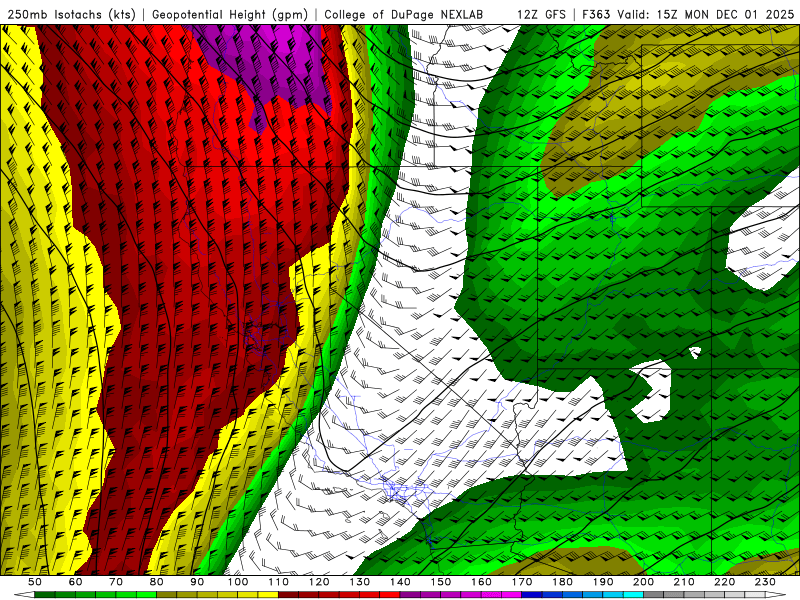The width and height of the screenshot is (800, 600).
Task: Click the 170 value on the color scale
Action: click(x=522, y=582)
